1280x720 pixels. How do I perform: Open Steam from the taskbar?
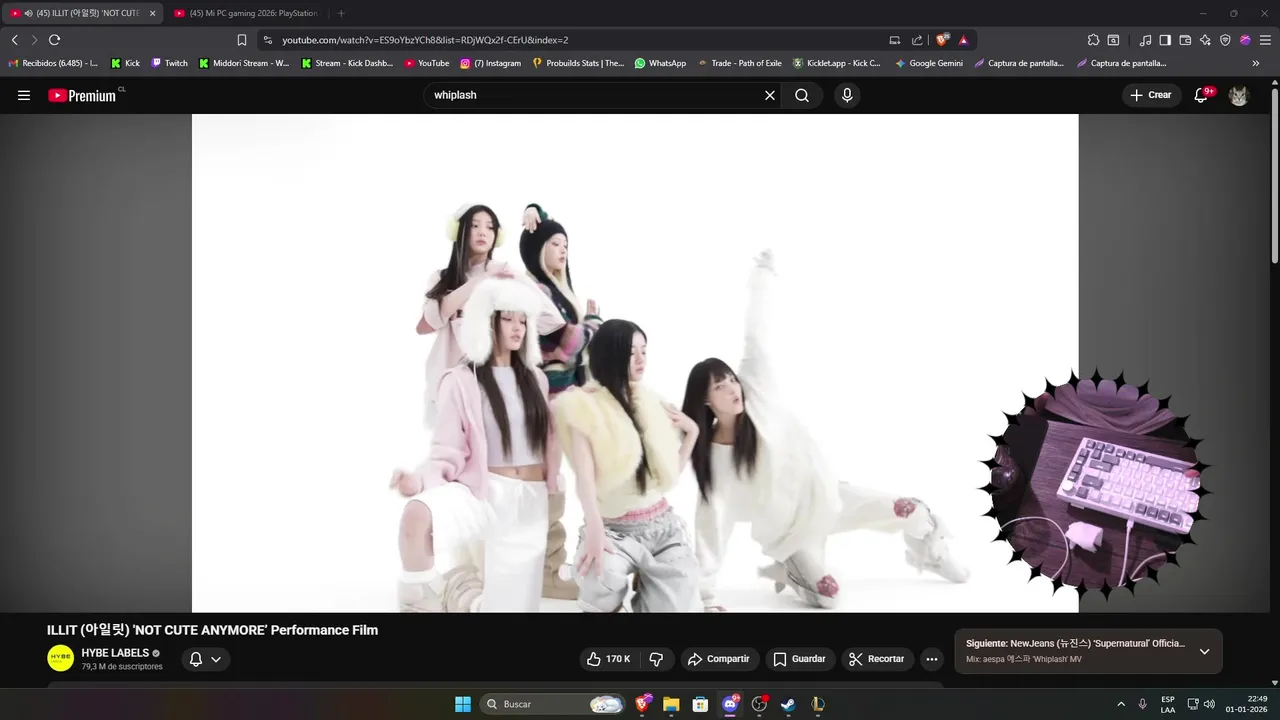click(x=788, y=704)
